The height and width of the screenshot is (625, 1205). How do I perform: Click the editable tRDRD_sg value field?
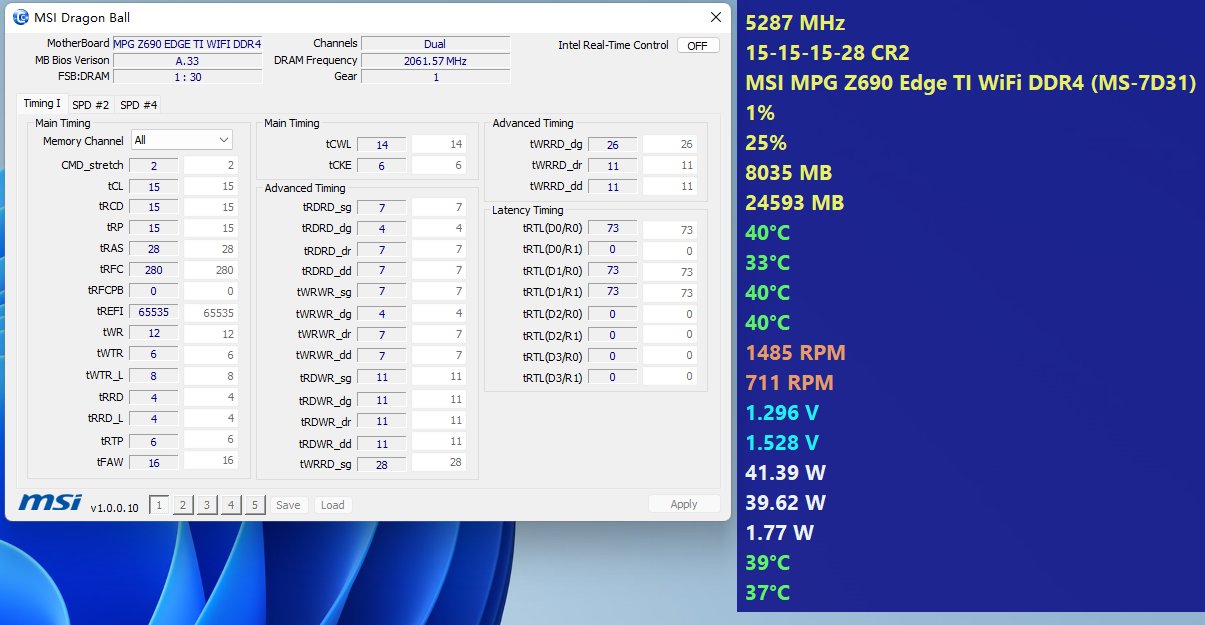pos(439,207)
